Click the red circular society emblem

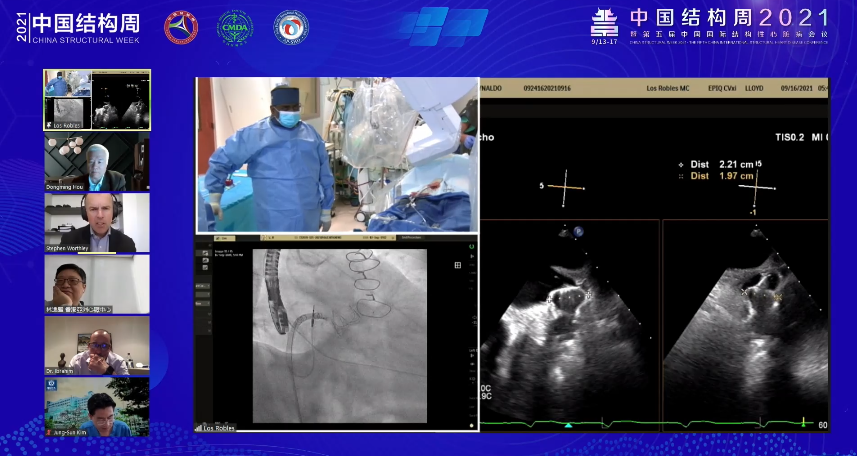click(181, 27)
